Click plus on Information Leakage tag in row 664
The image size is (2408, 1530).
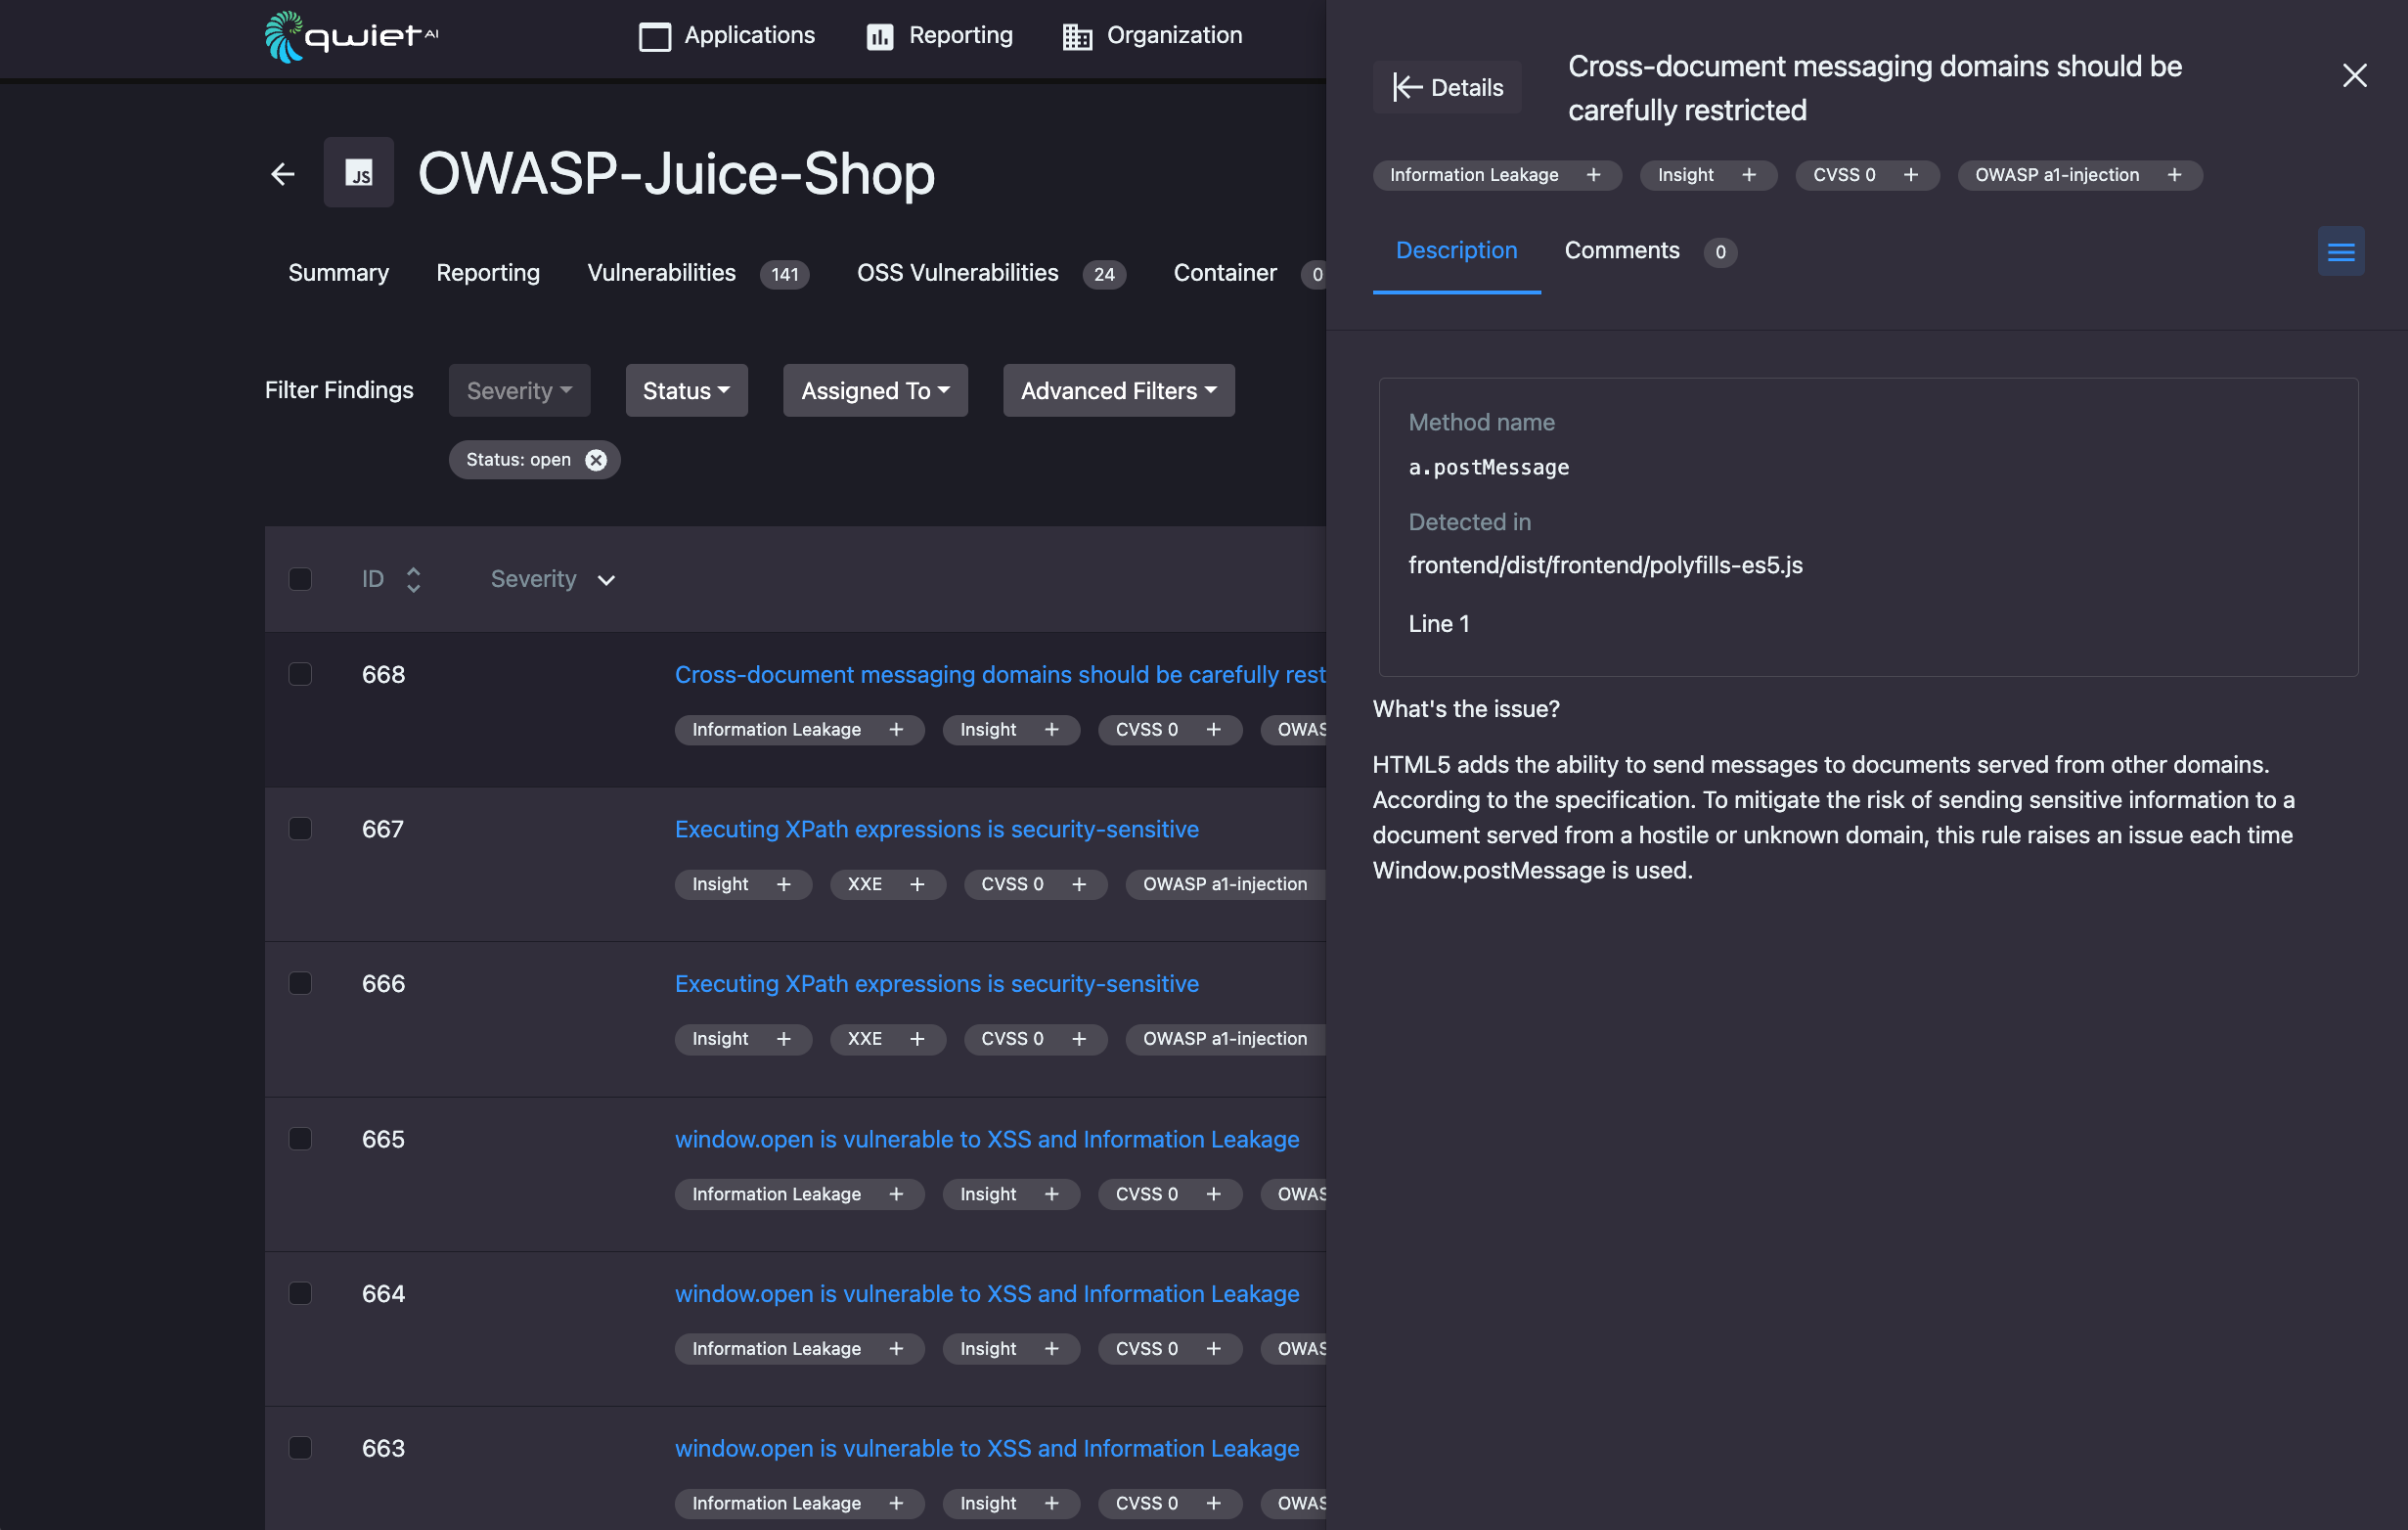coord(896,1349)
